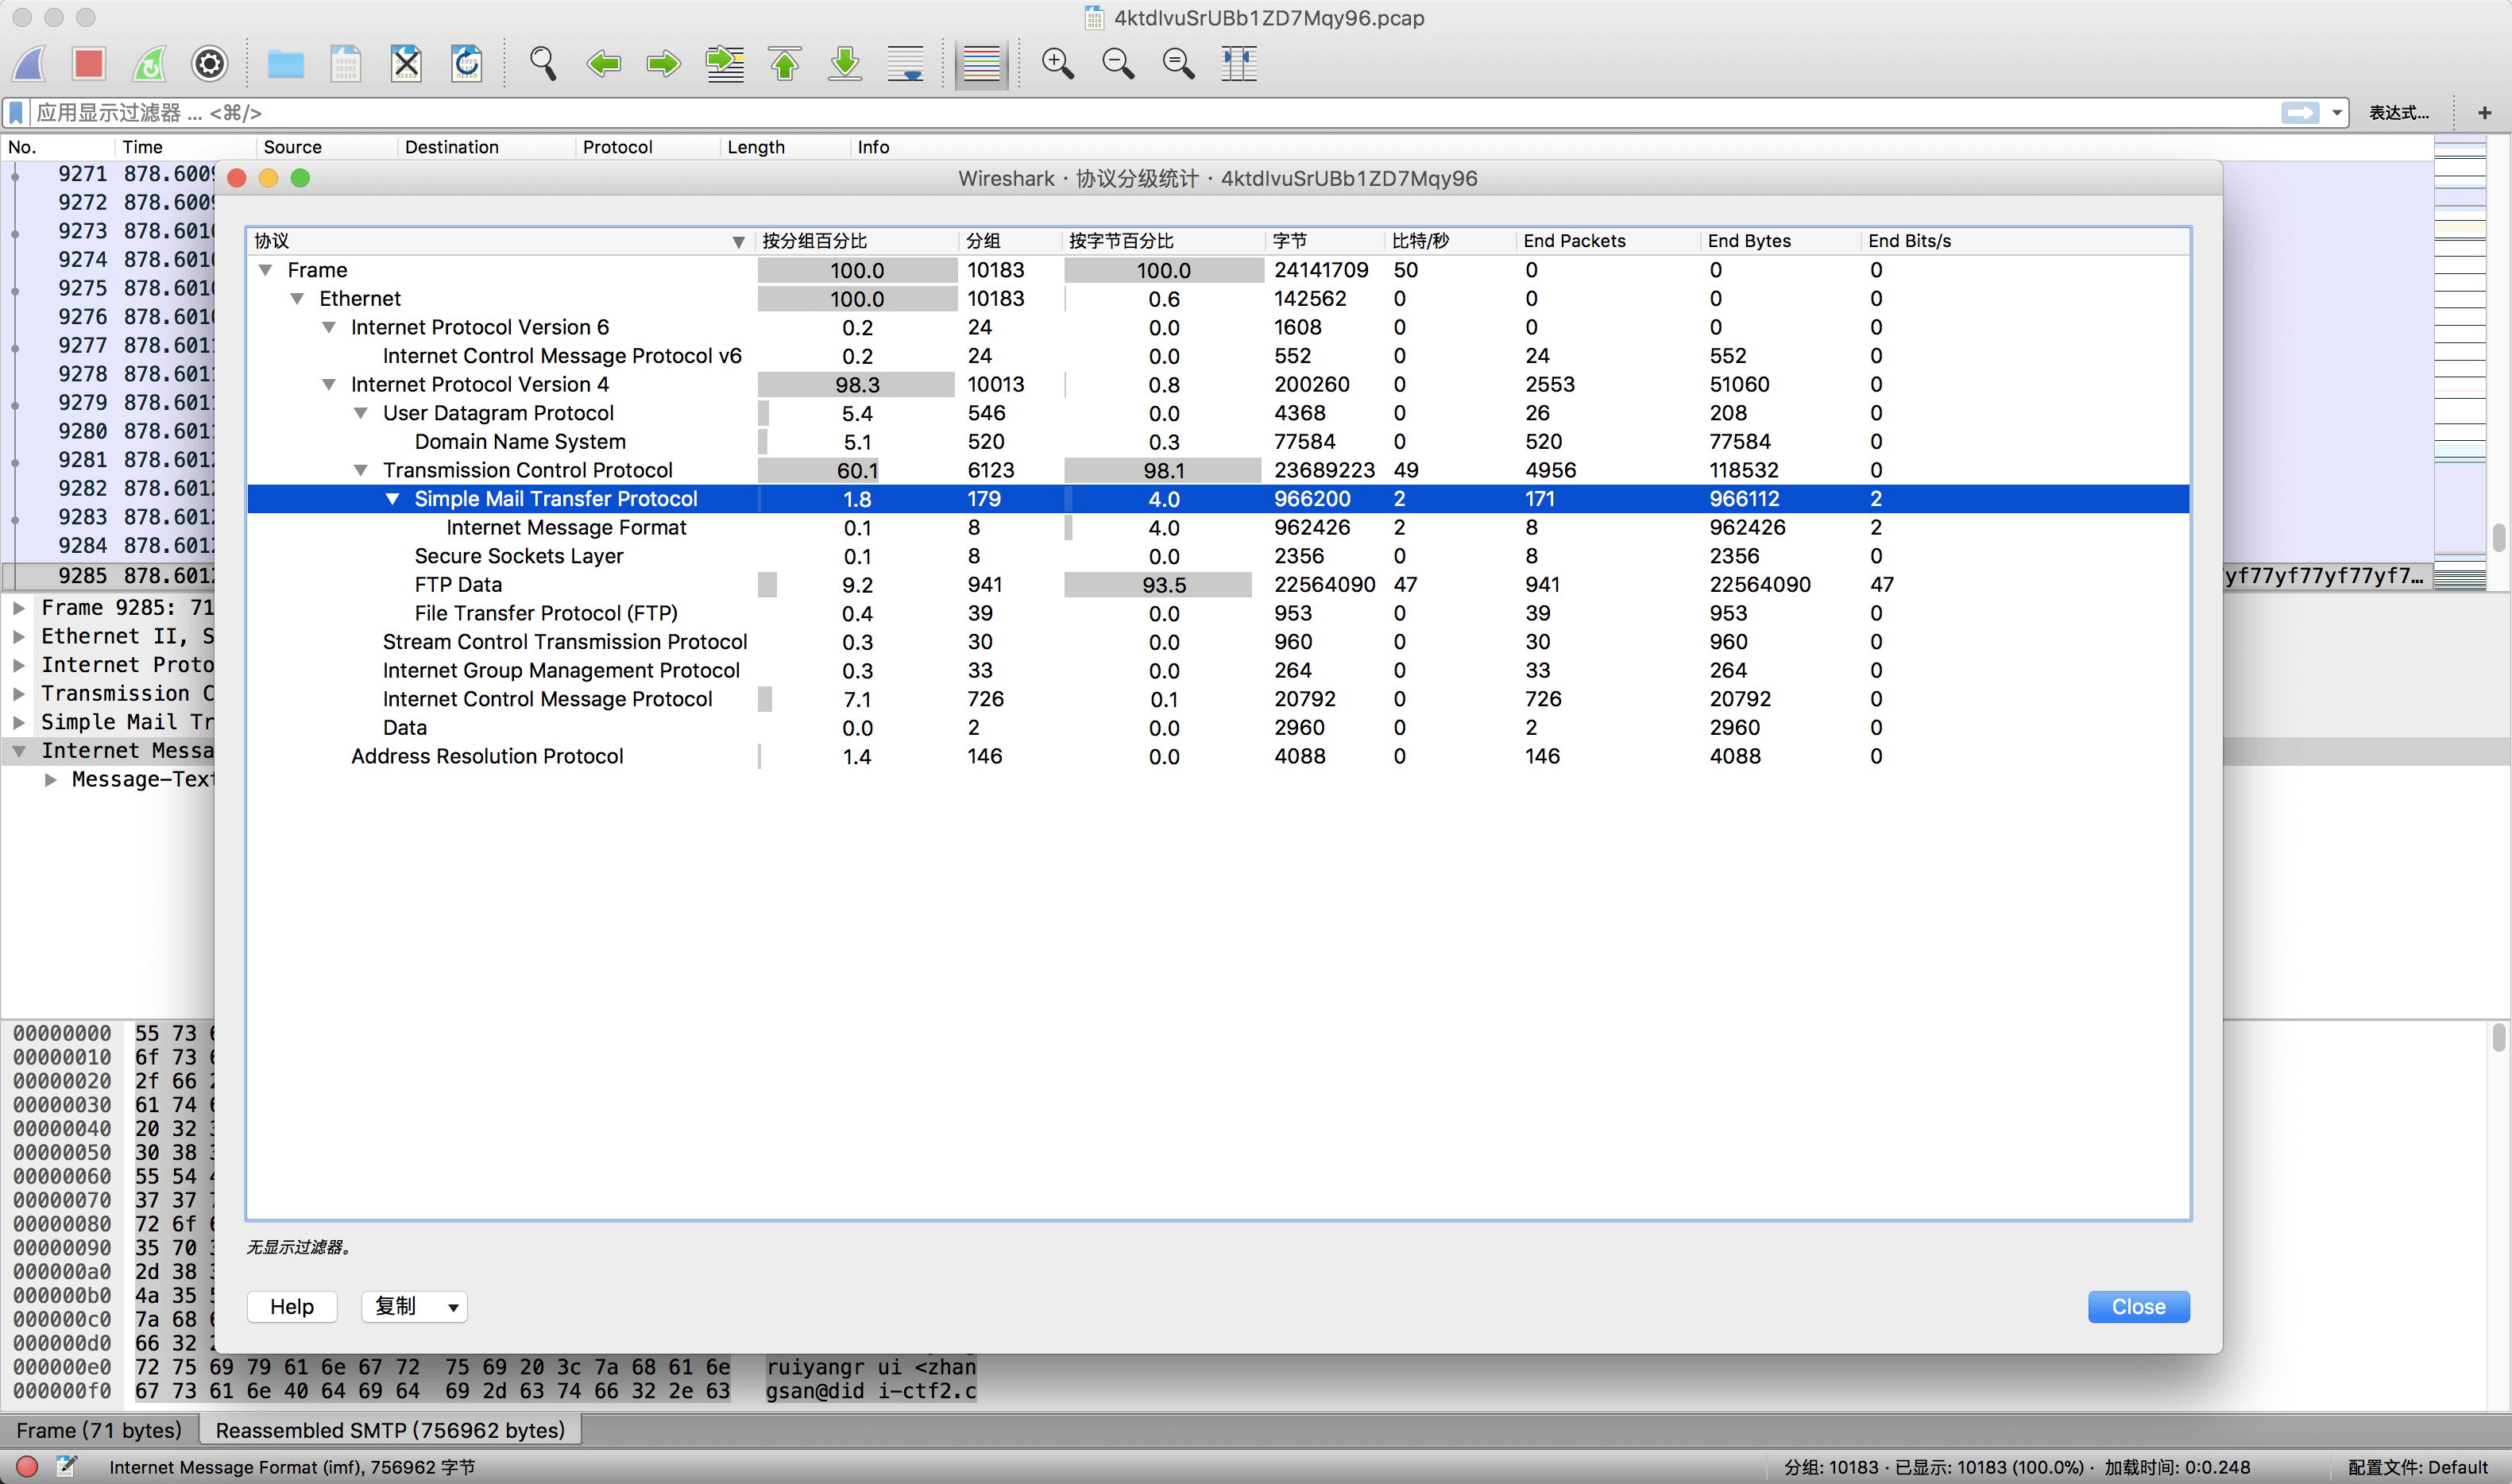The width and height of the screenshot is (2512, 1484).
Task: Open a capture file with the folder icon
Action: [x=286, y=64]
